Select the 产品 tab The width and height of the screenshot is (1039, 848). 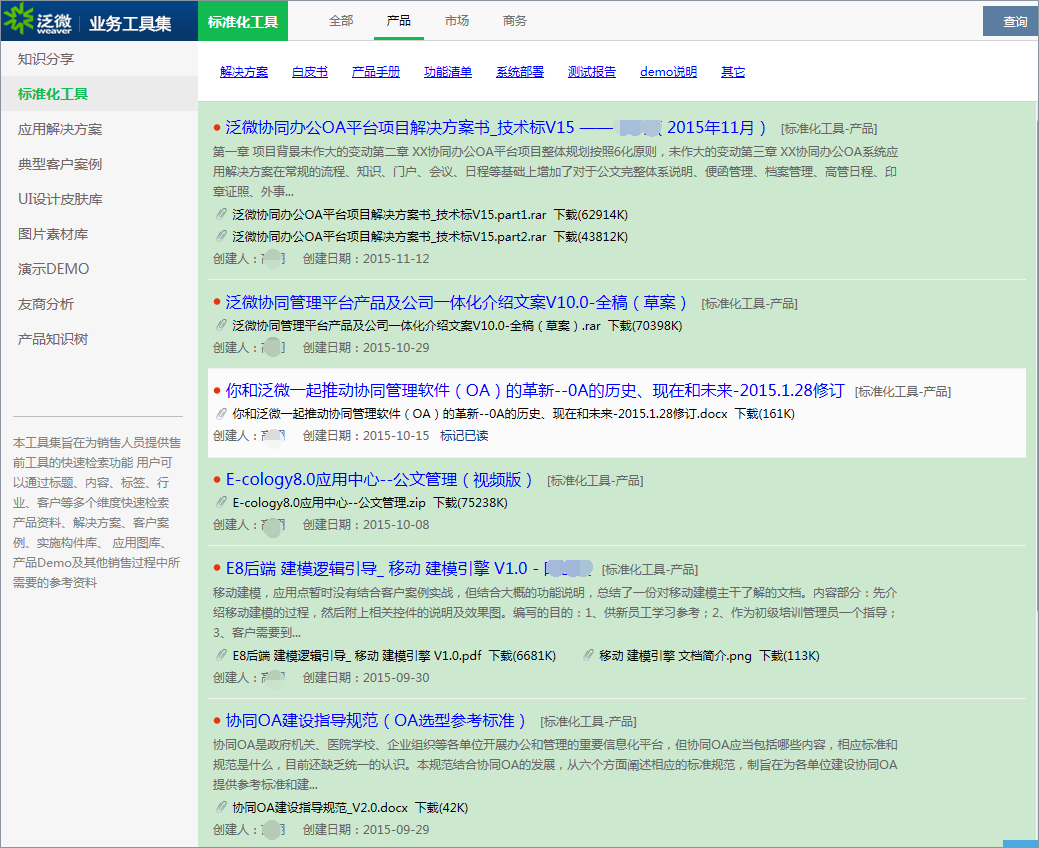coord(398,21)
